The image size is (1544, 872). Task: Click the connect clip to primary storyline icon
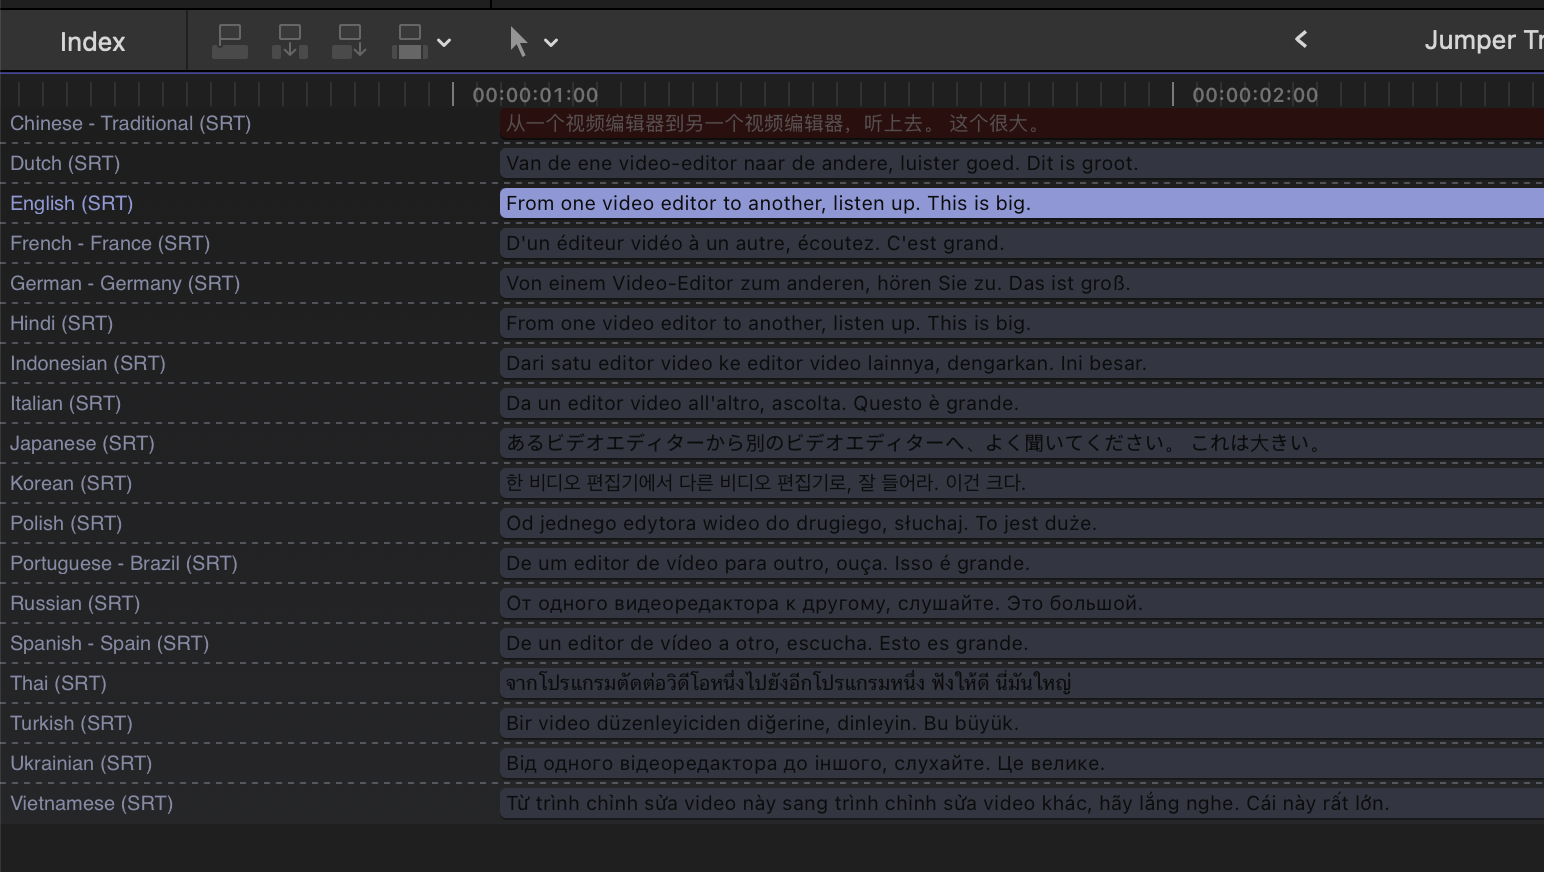pos(230,42)
